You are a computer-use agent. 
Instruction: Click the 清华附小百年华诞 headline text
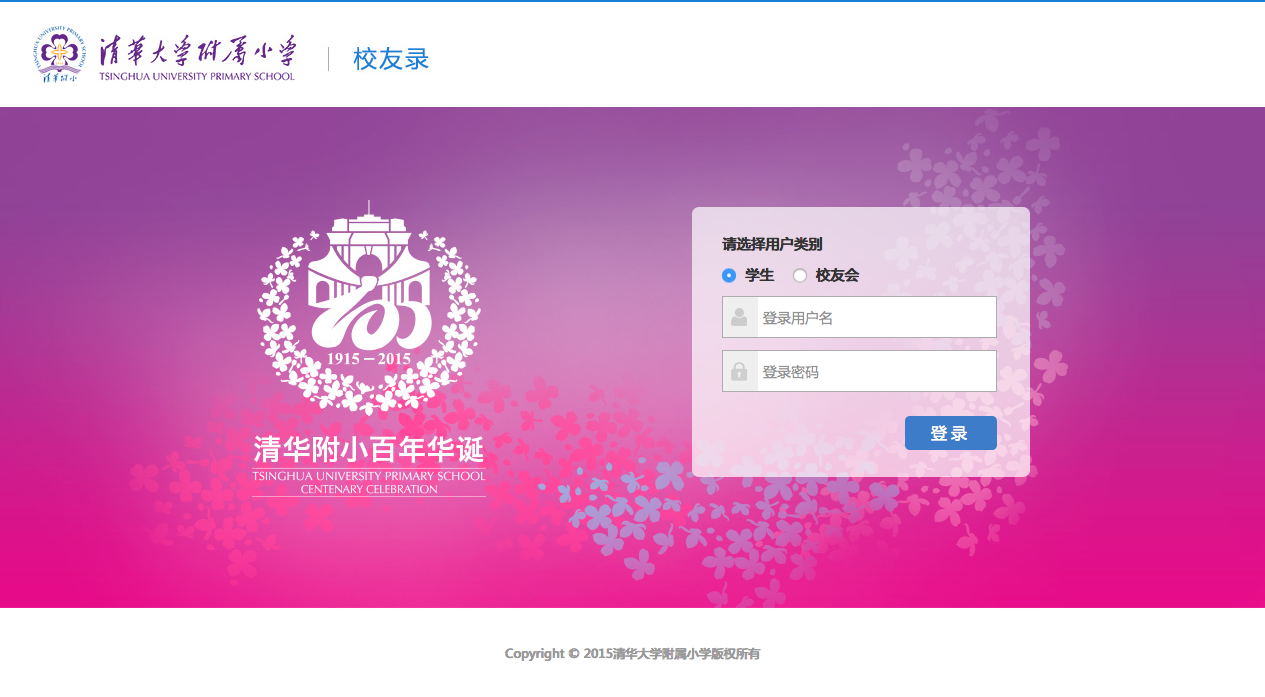369,447
